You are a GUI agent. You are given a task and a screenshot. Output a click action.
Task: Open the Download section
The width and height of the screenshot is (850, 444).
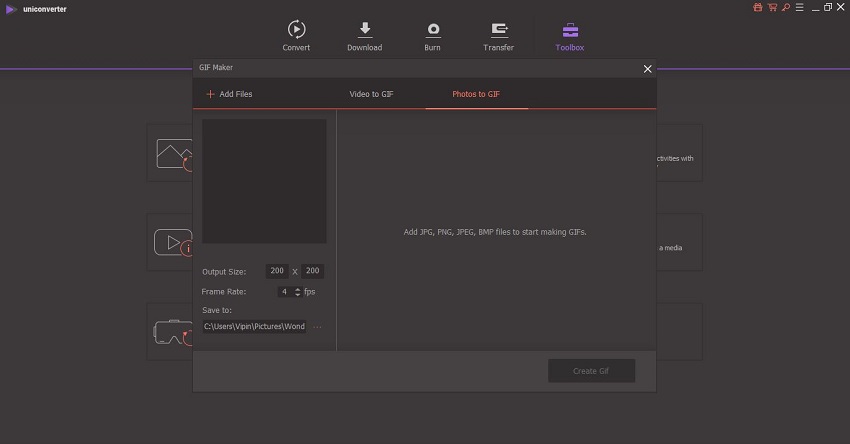tap(364, 35)
